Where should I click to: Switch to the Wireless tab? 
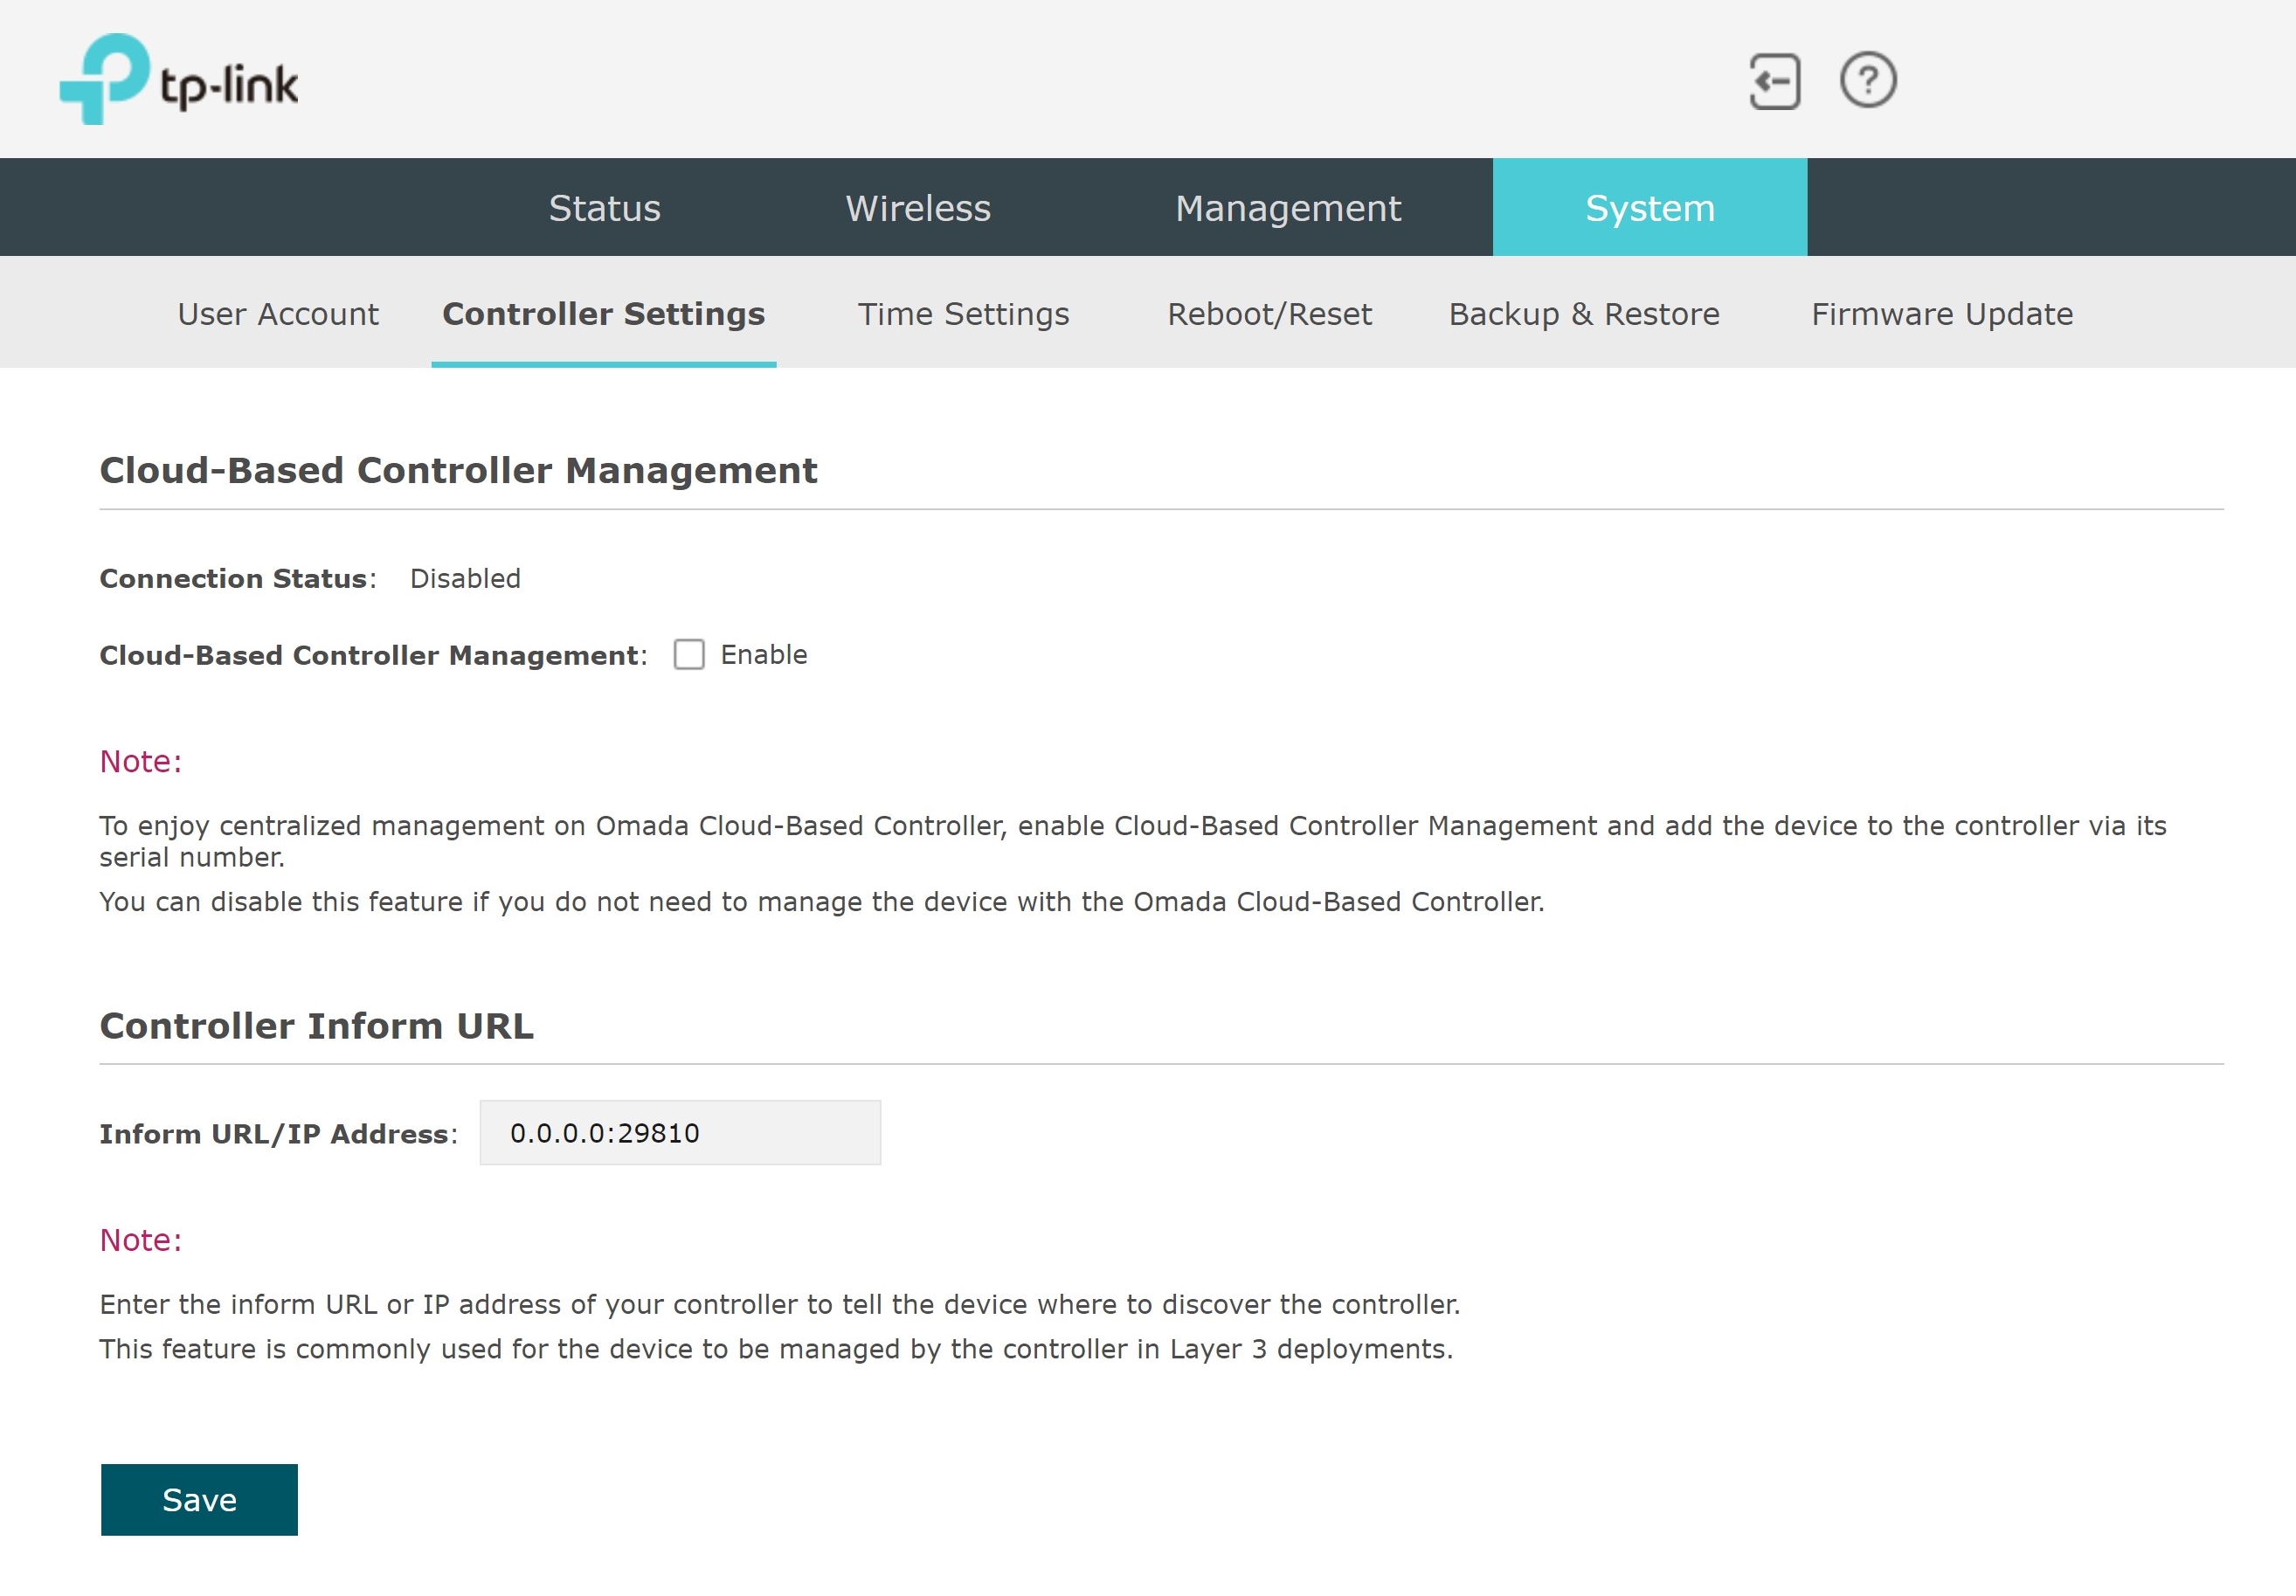tap(917, 208)
